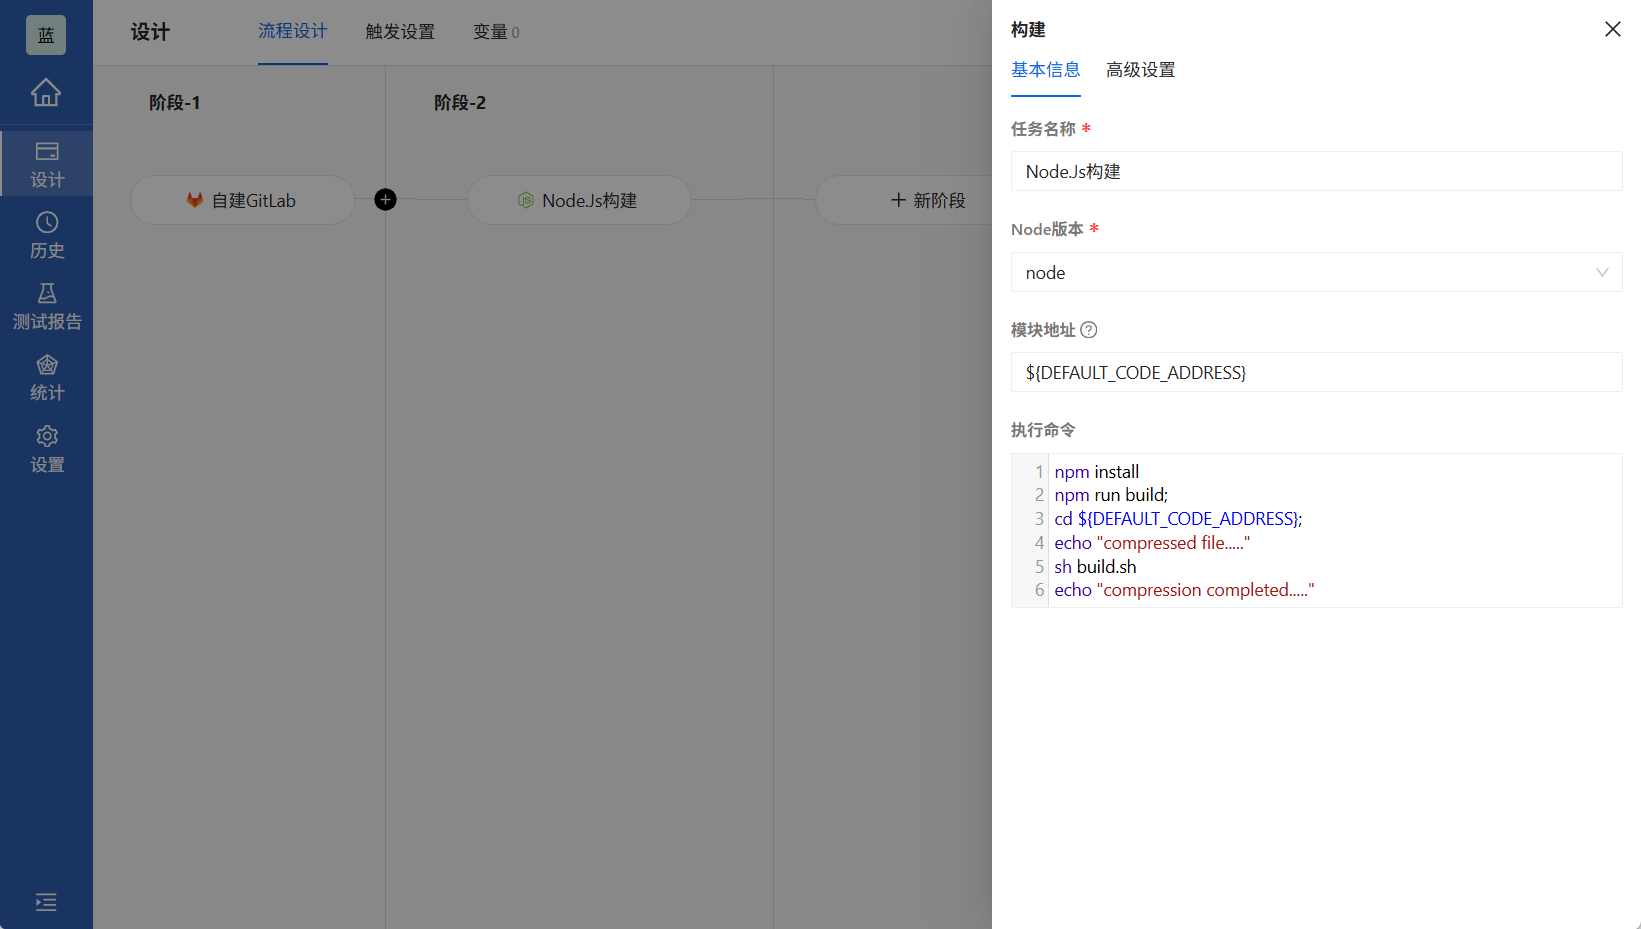Image resolution: width=1641 pixels, height=929 pixels.
Task: Add a 新阶段 new stage
Action: (928, 200)
